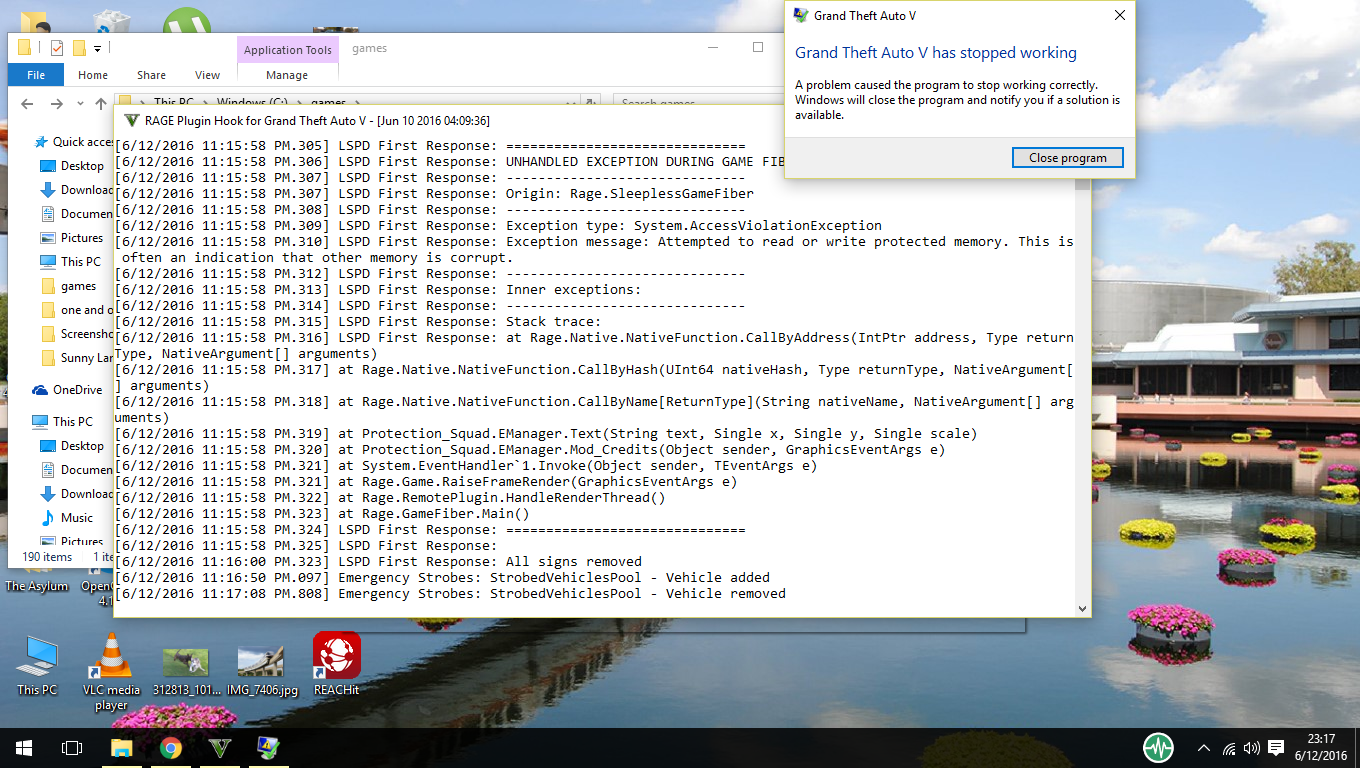The height and width of the screenshot is (768, 1360).
Task: Open Downloads under Quick access
Action: (76, 190)
